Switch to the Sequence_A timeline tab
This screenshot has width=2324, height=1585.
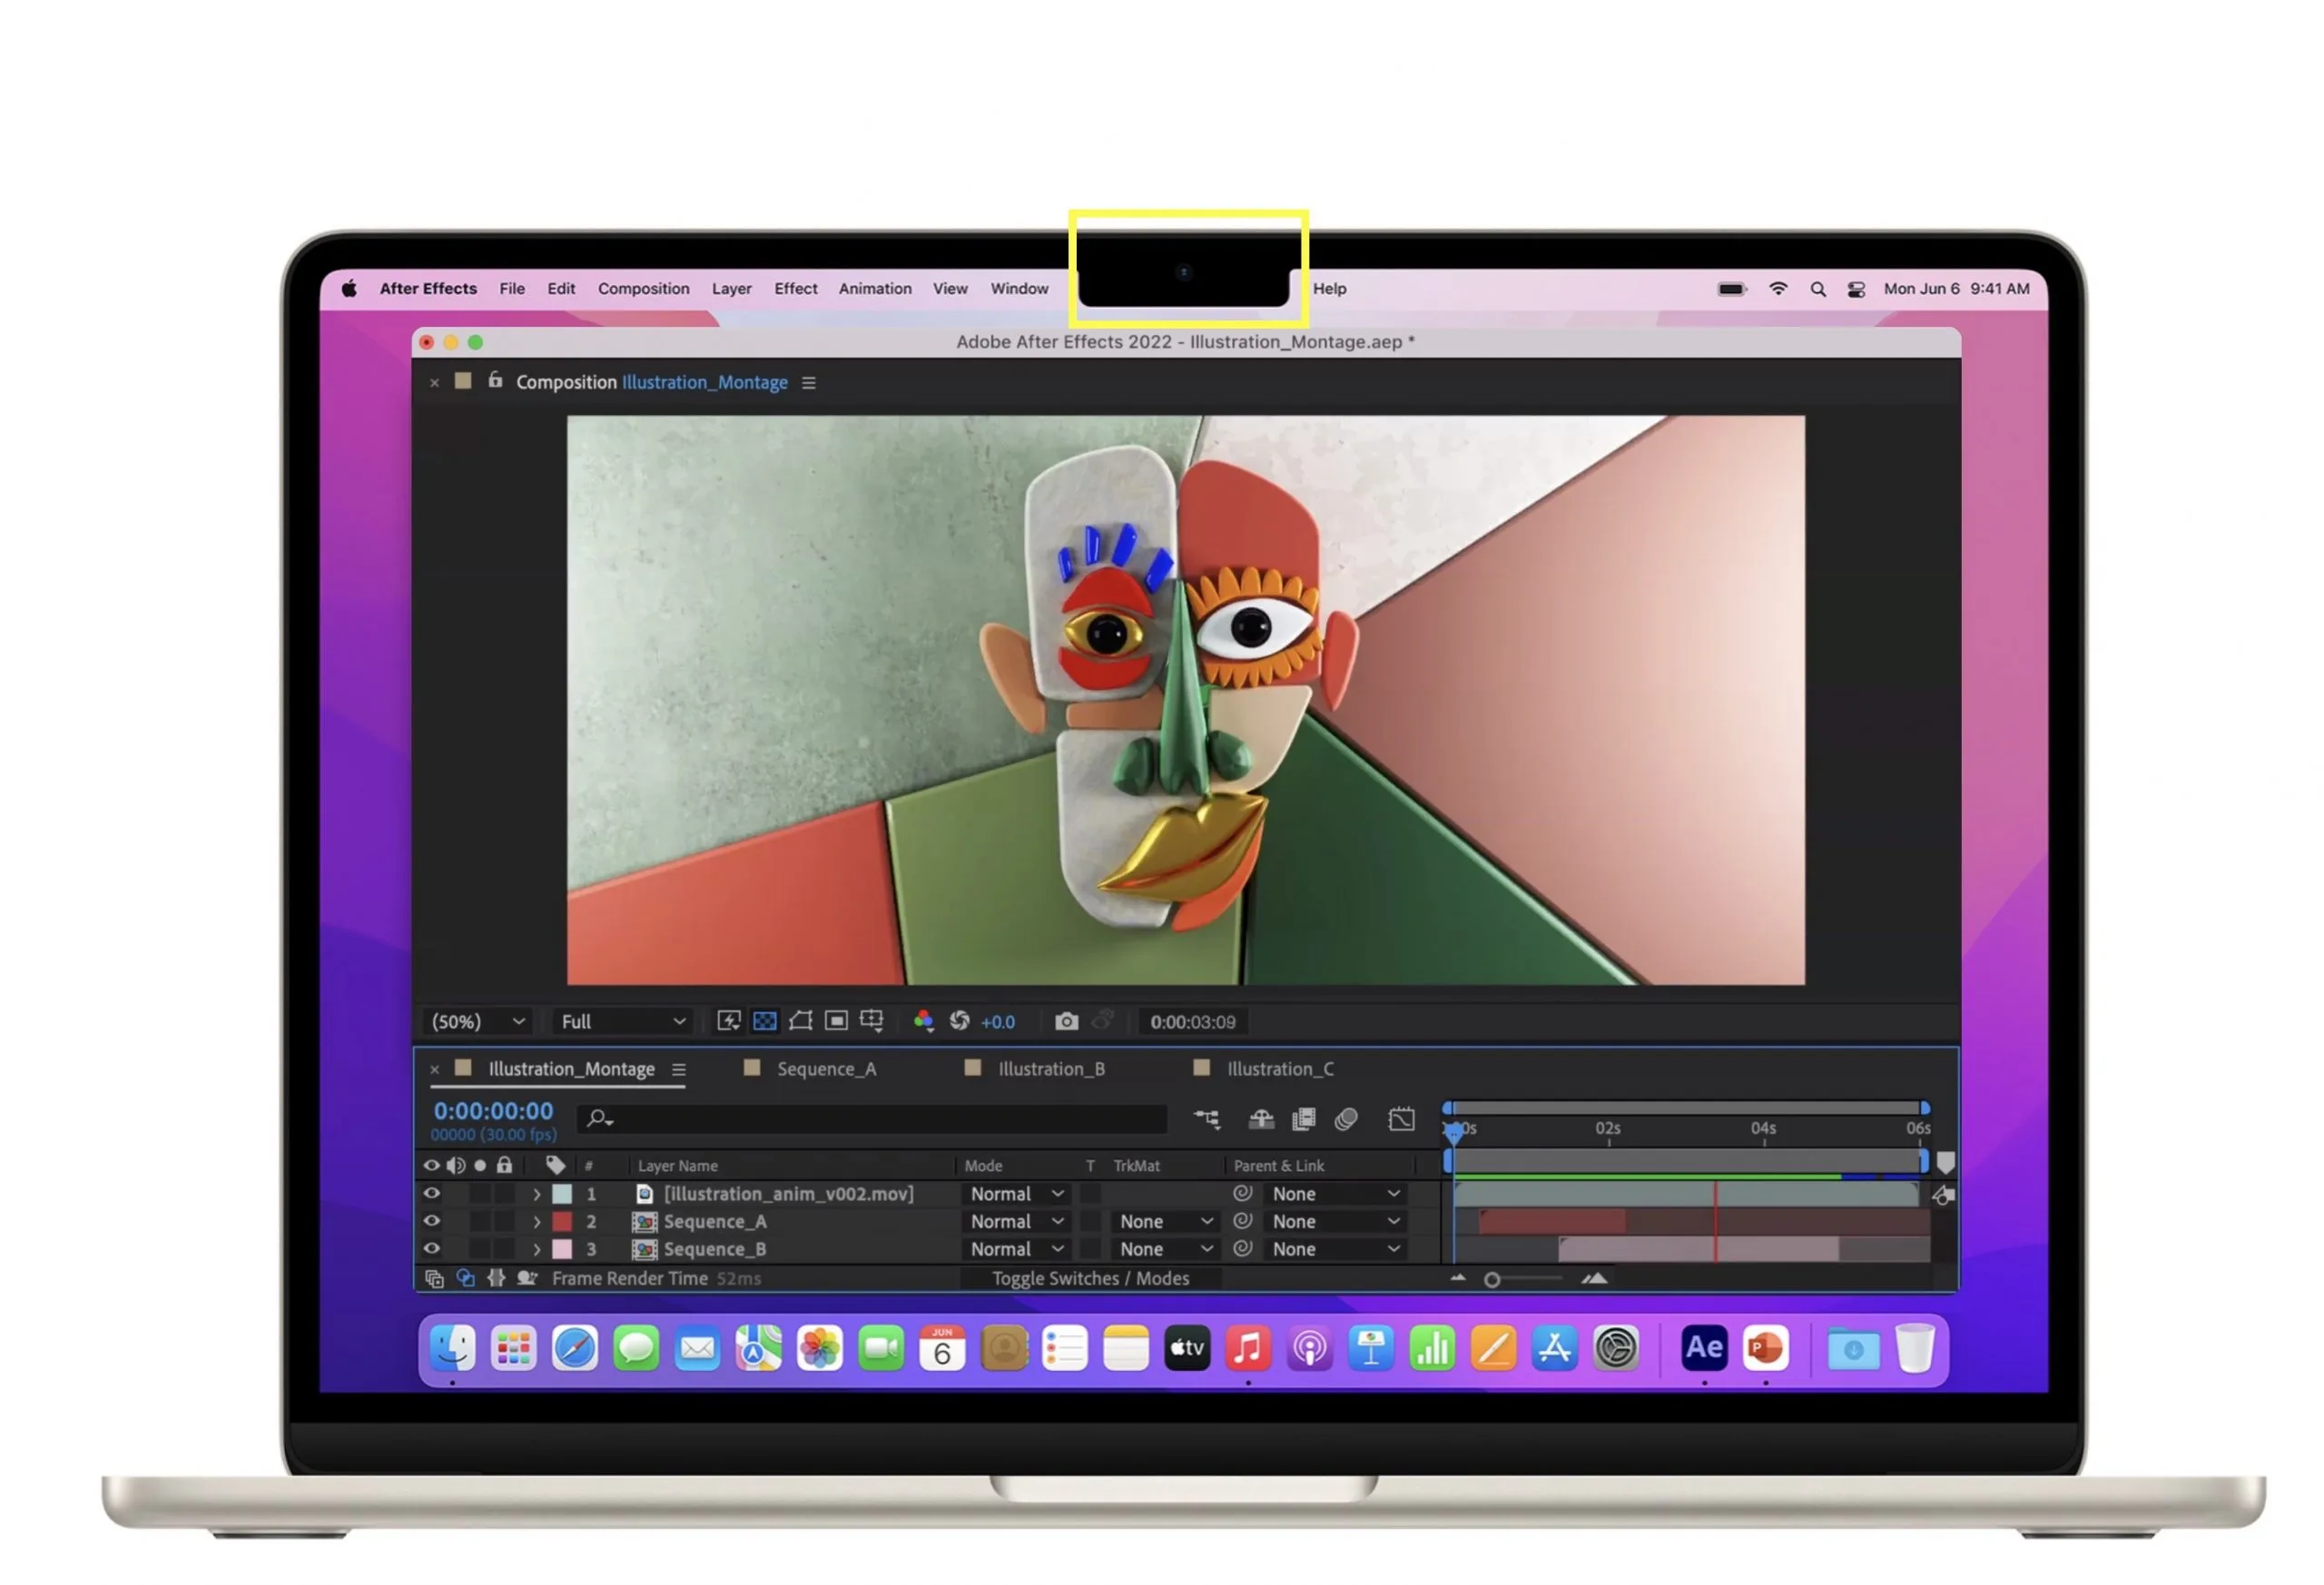[825, 1070]
